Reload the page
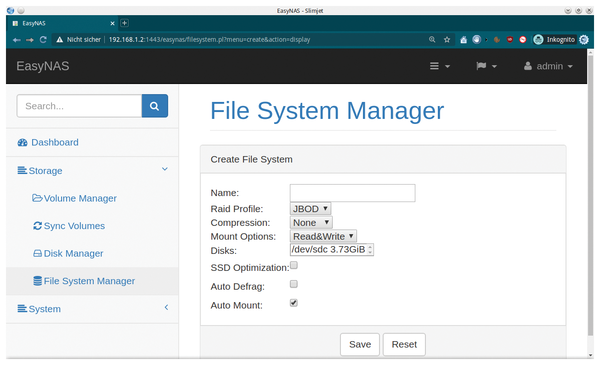Viewport: 600px width, 365px height. [43, 39]
